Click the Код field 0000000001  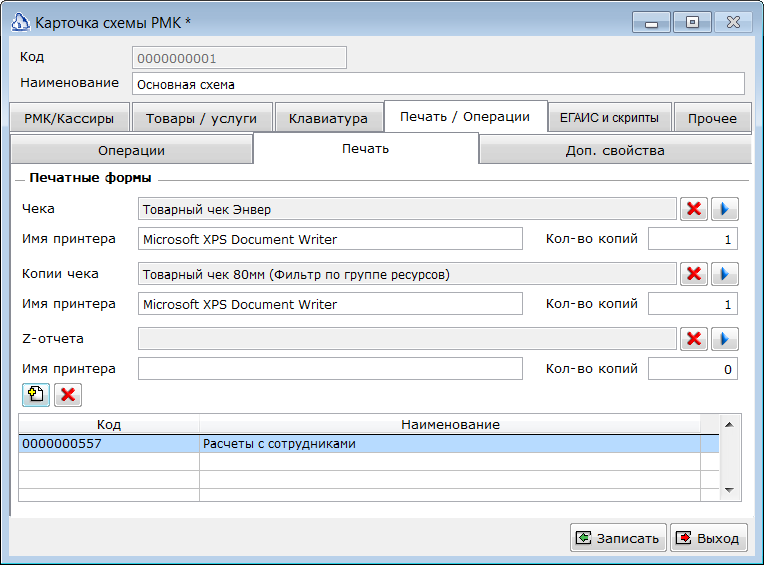(x=239, y=58)
